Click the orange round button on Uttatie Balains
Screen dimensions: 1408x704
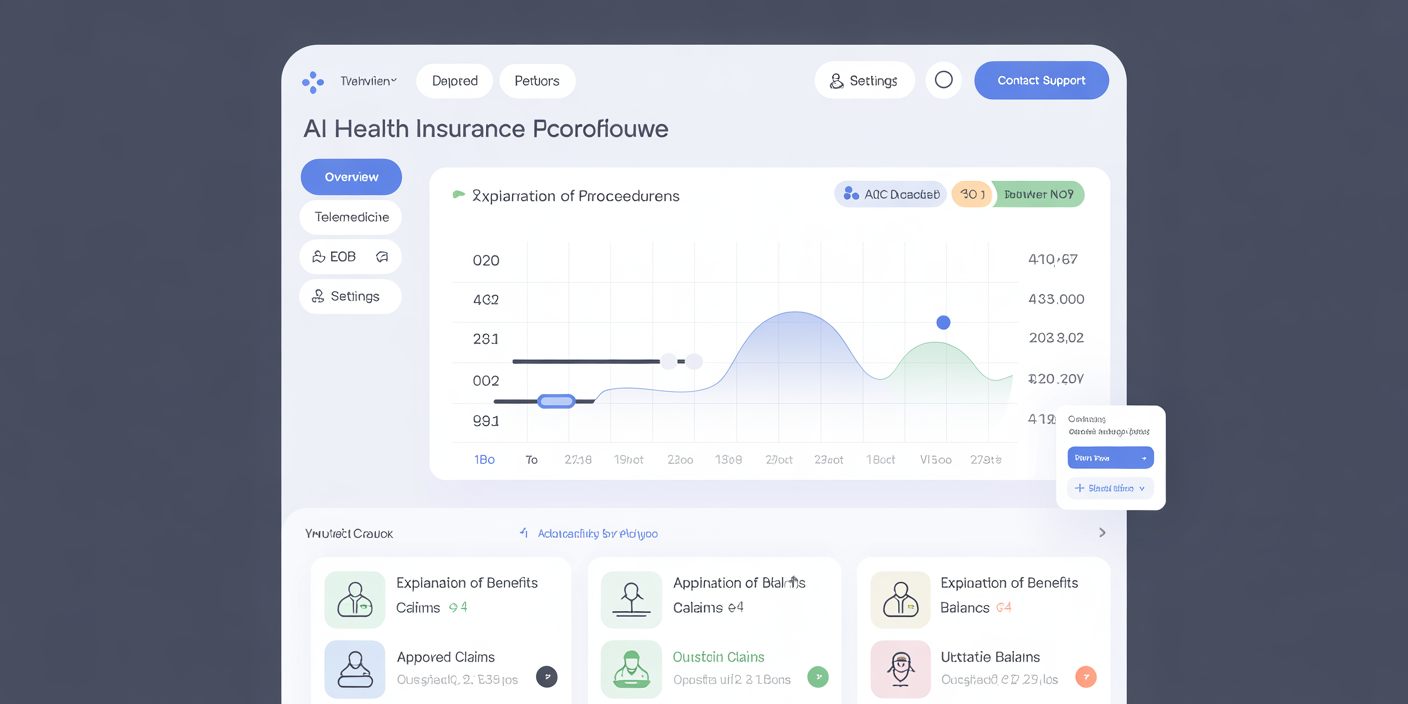point(1086,677)
